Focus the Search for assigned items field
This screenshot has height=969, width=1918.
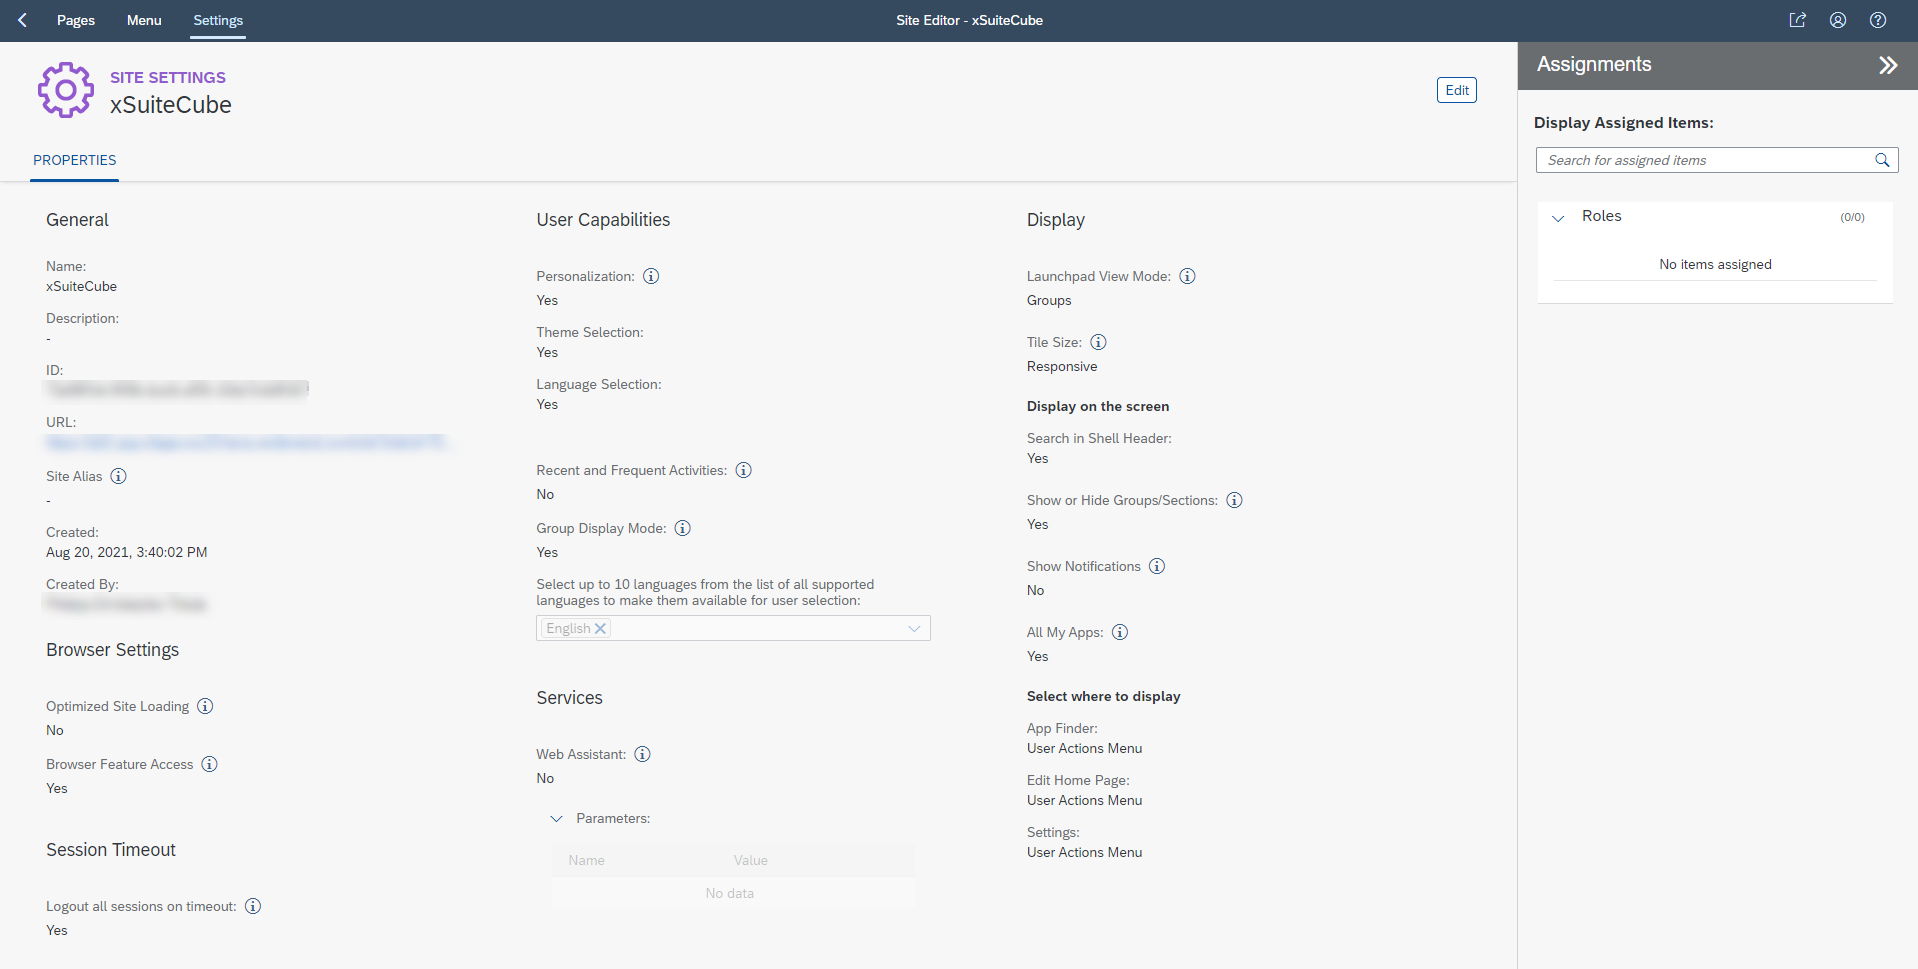pyautogui.click(x=1704, y=160)
